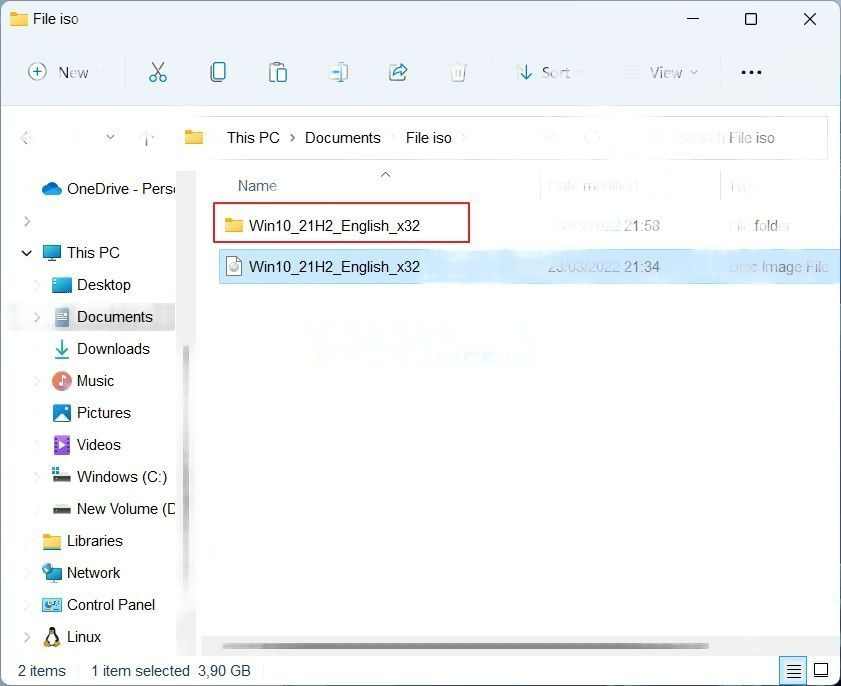This screenshot has height=686, width=841.
Task: Click the Search File iso field
Action: [735, 138]
